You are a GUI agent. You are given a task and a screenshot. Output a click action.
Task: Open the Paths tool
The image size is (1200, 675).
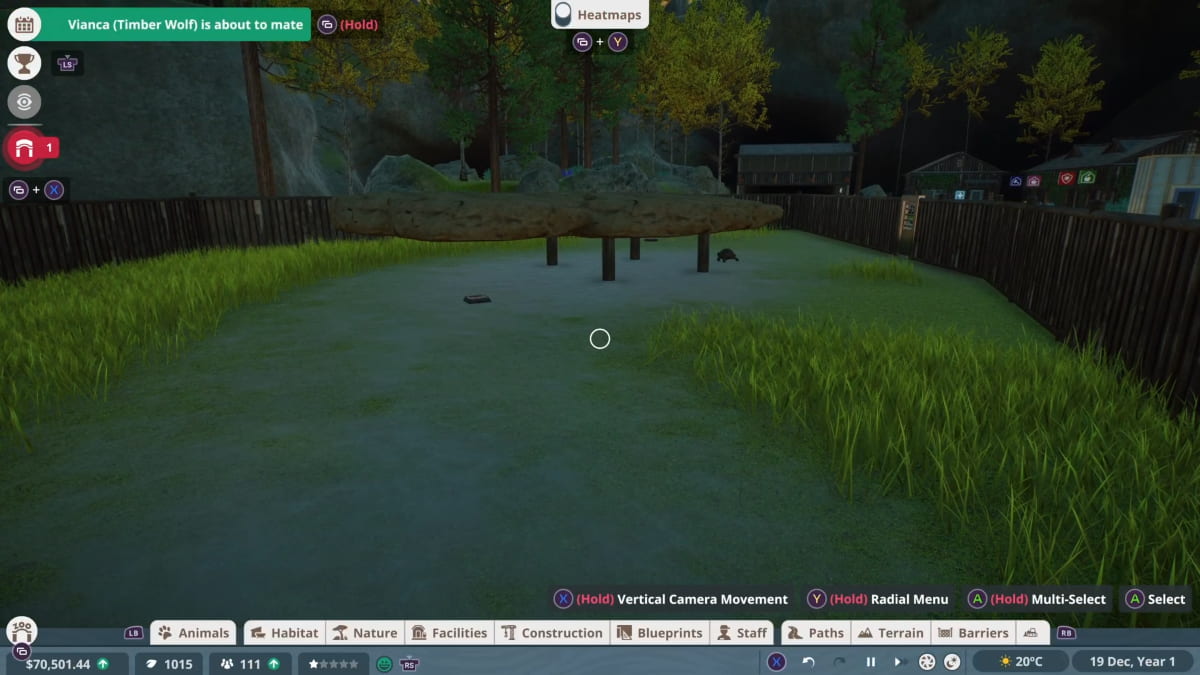pyautogui.click(x=815, y=632)
